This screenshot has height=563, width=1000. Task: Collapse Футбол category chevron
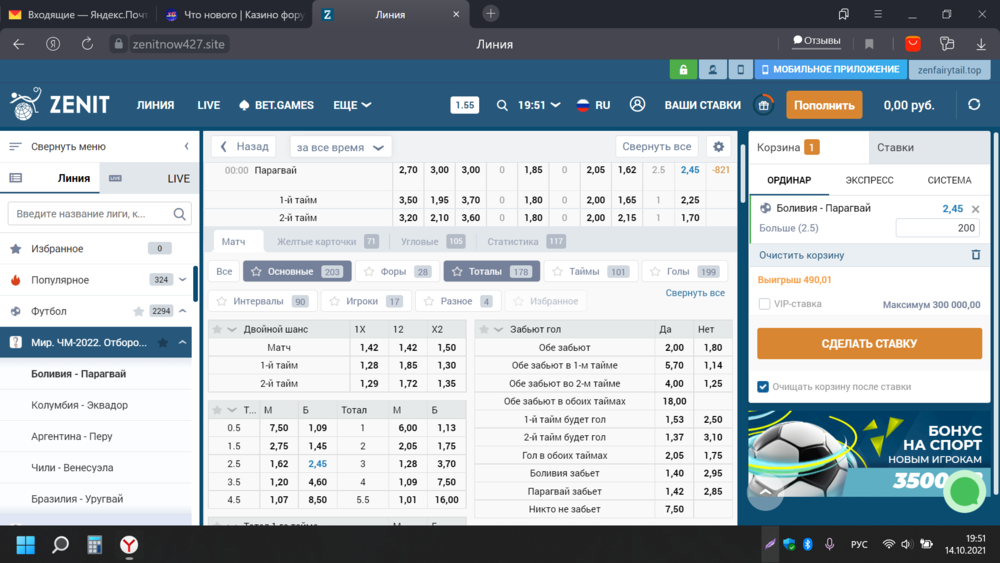pyautogui.click(x=183, y=311)
